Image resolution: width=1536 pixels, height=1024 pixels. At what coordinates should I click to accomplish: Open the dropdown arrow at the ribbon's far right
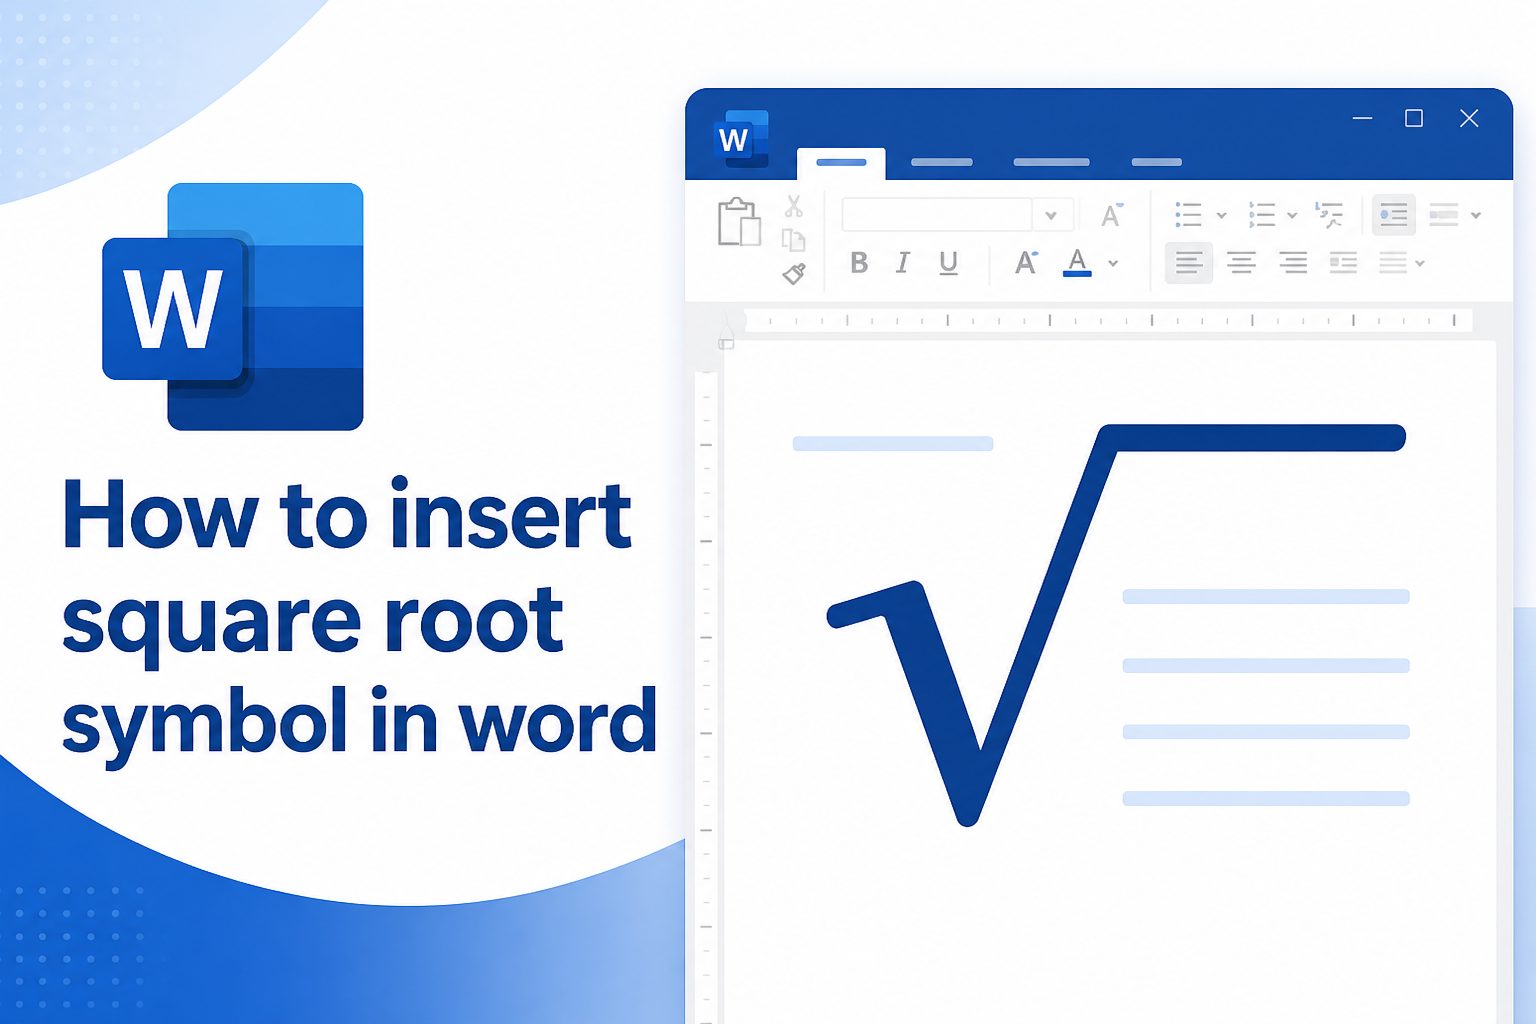pos(1476,215)
